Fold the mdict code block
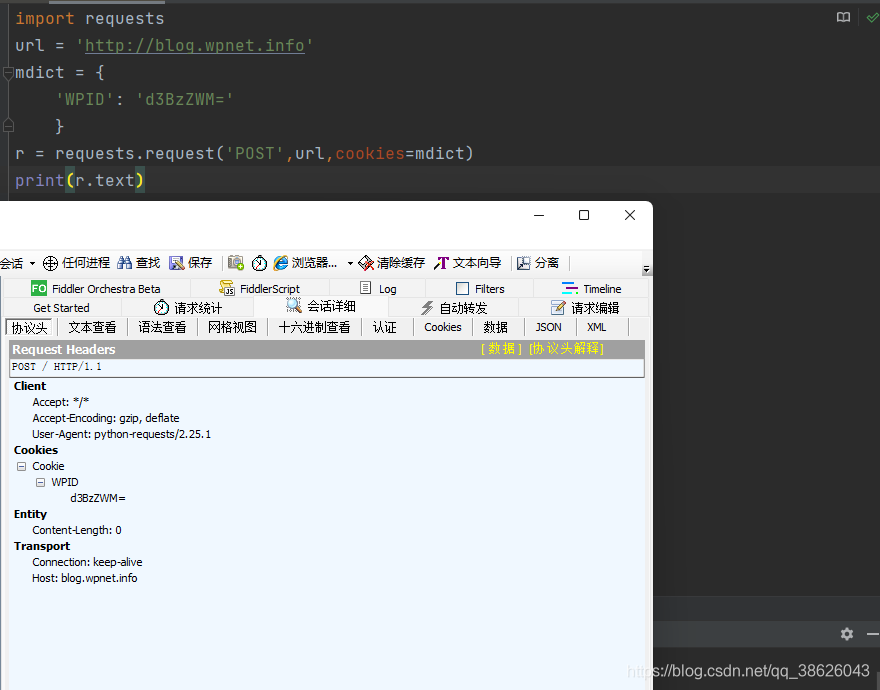This screenshot has width=880, height=690. pyautogui.click(x=8, y=72)
